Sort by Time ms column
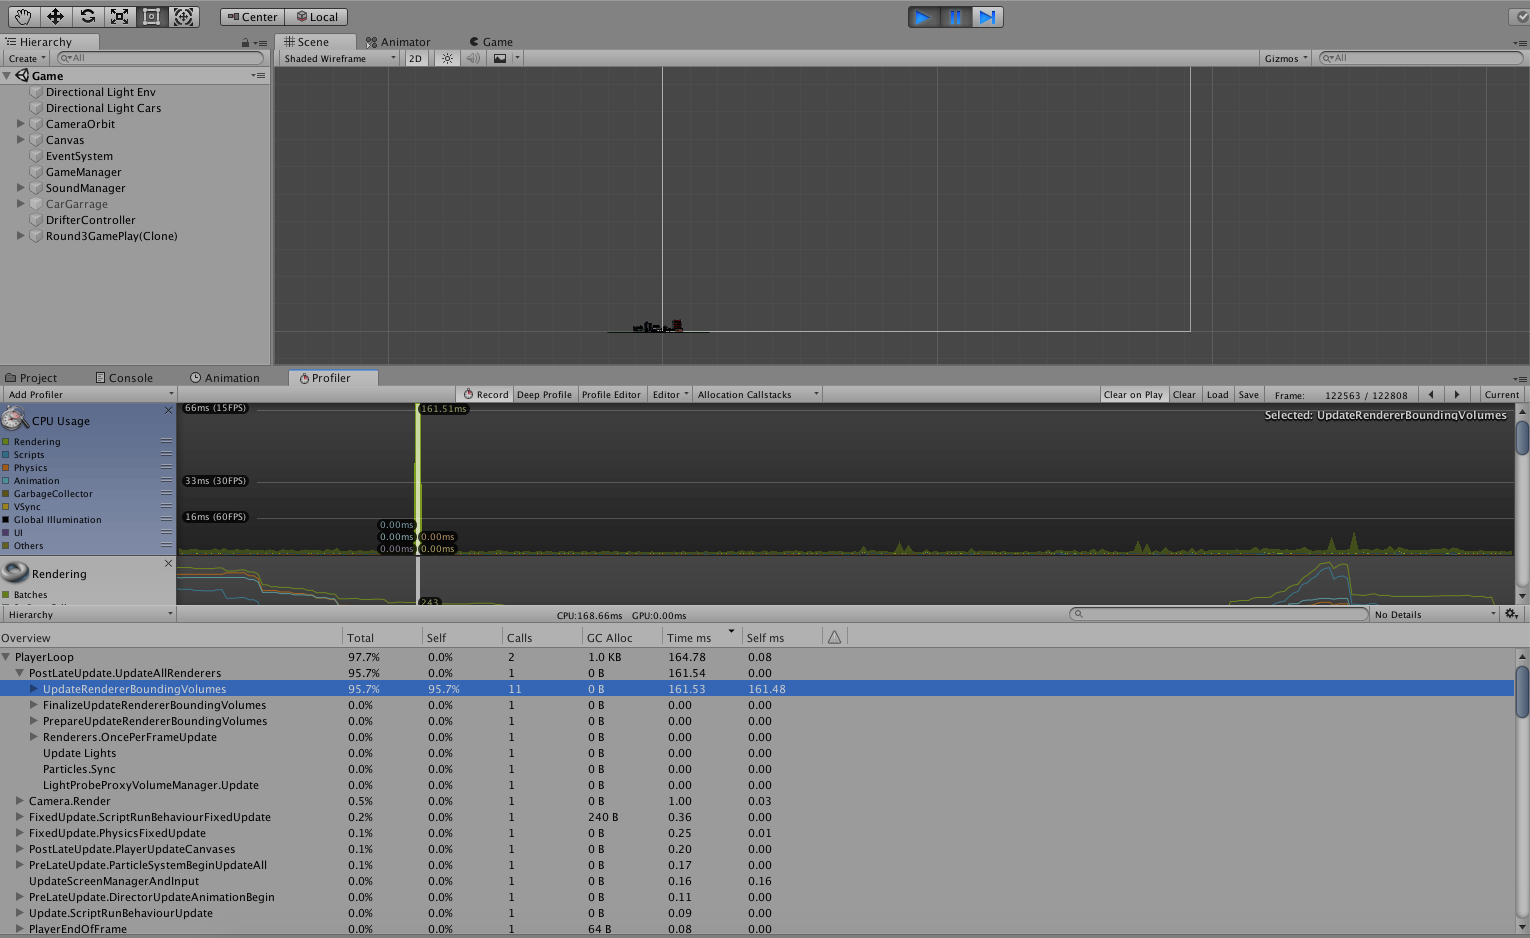1530x938 pixels. coord(700,637)
